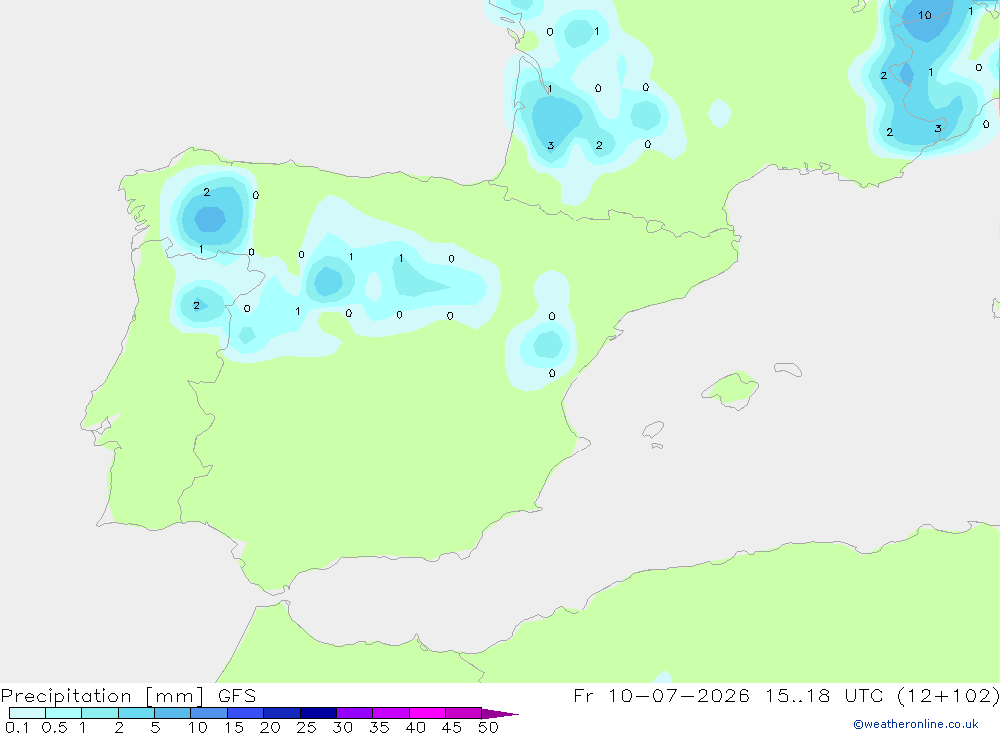The image size is (1000, 733).
Task: Click the 0.1–0.5 mm legend color swatch
Action: pyautogui.click(x=27, y=713)
